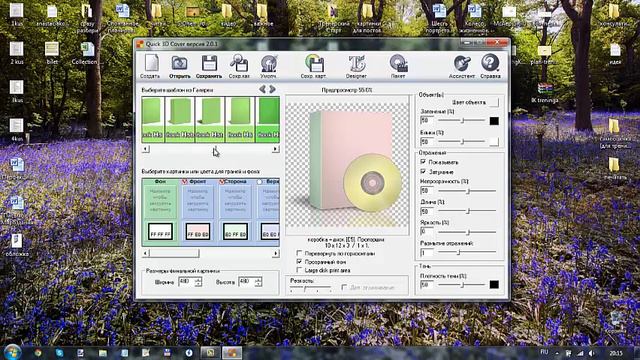
Task: Click the Skype taskbar icon
Action: point(59,353)
